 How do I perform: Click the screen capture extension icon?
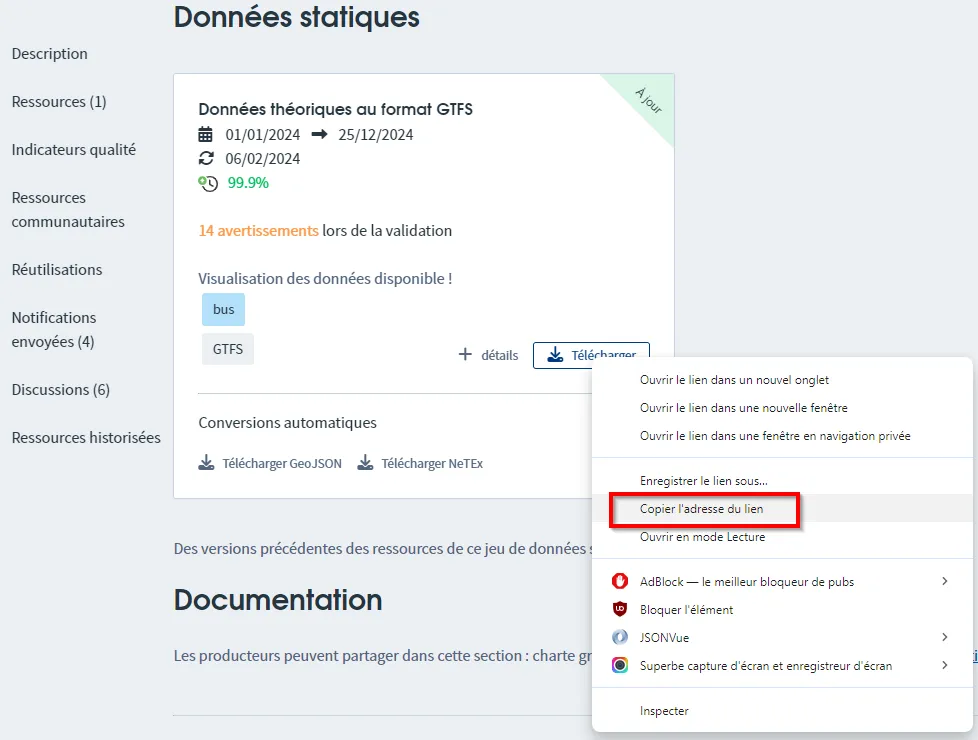tap(619, 665)
